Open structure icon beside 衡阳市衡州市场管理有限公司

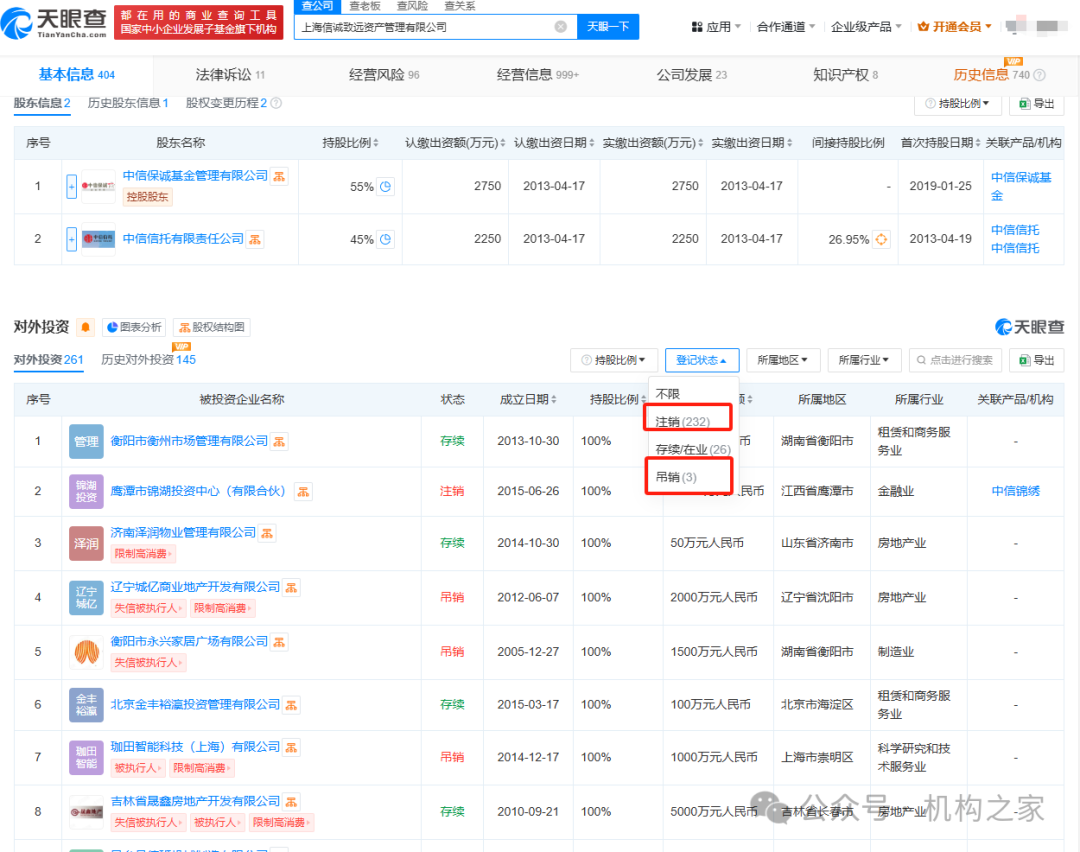[x=279, y=441]
